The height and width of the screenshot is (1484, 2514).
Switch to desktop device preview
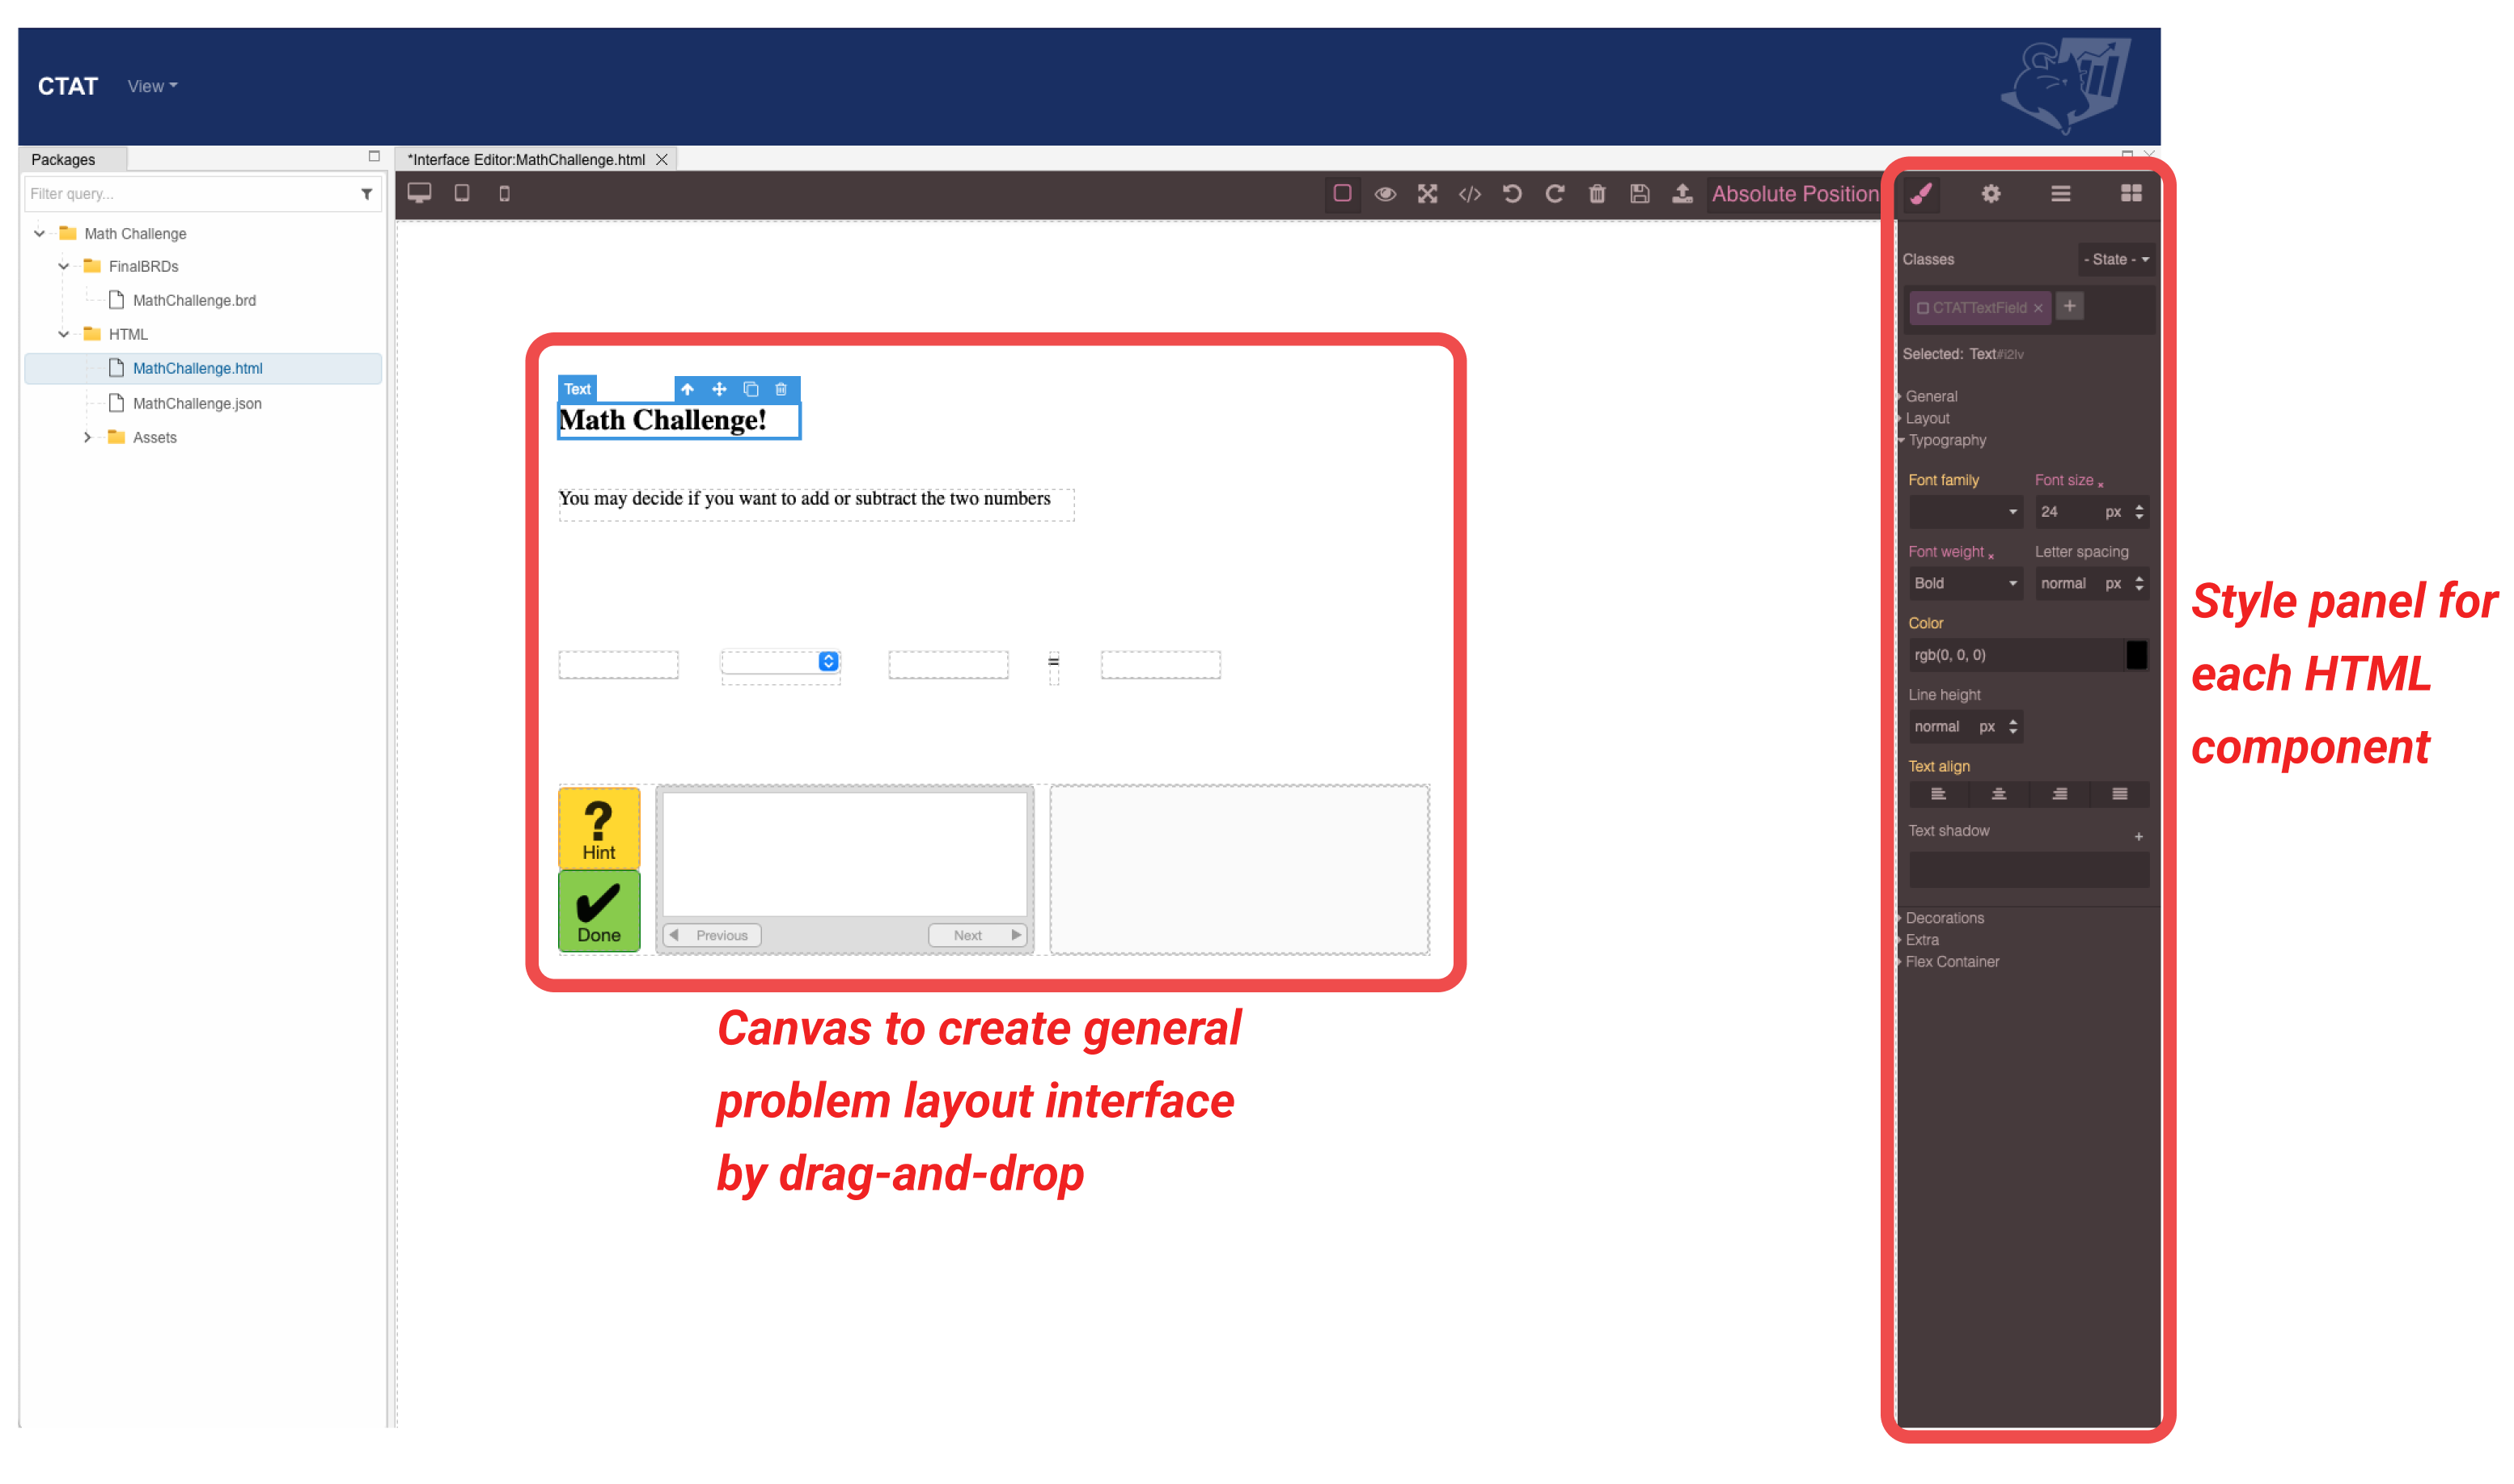(419, 193)
